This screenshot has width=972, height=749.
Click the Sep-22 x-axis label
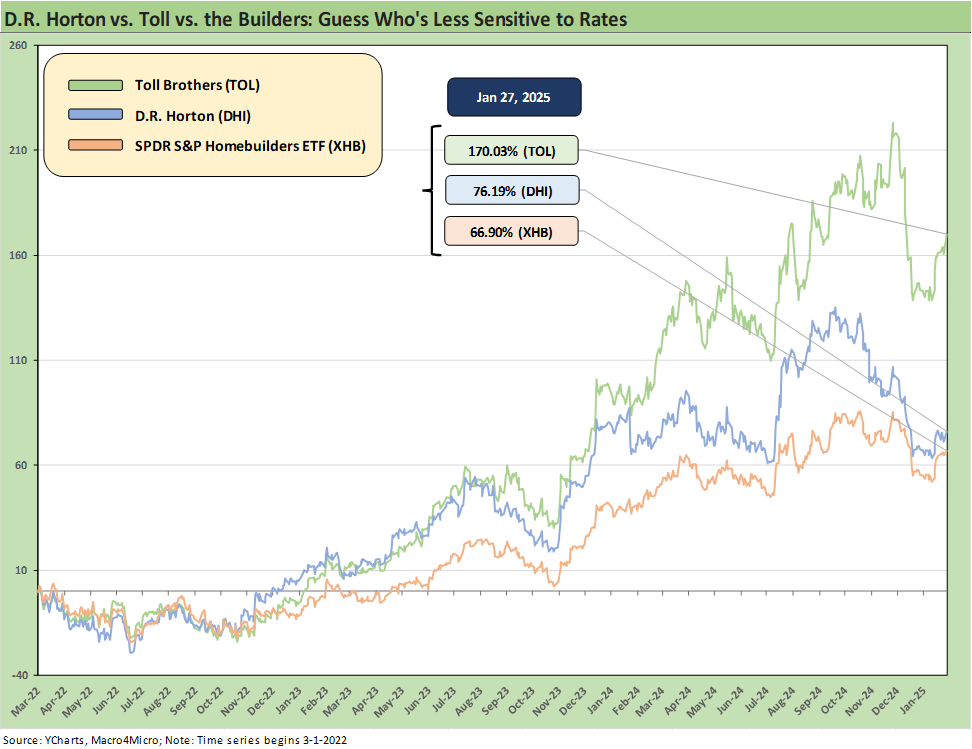[183, 701]
